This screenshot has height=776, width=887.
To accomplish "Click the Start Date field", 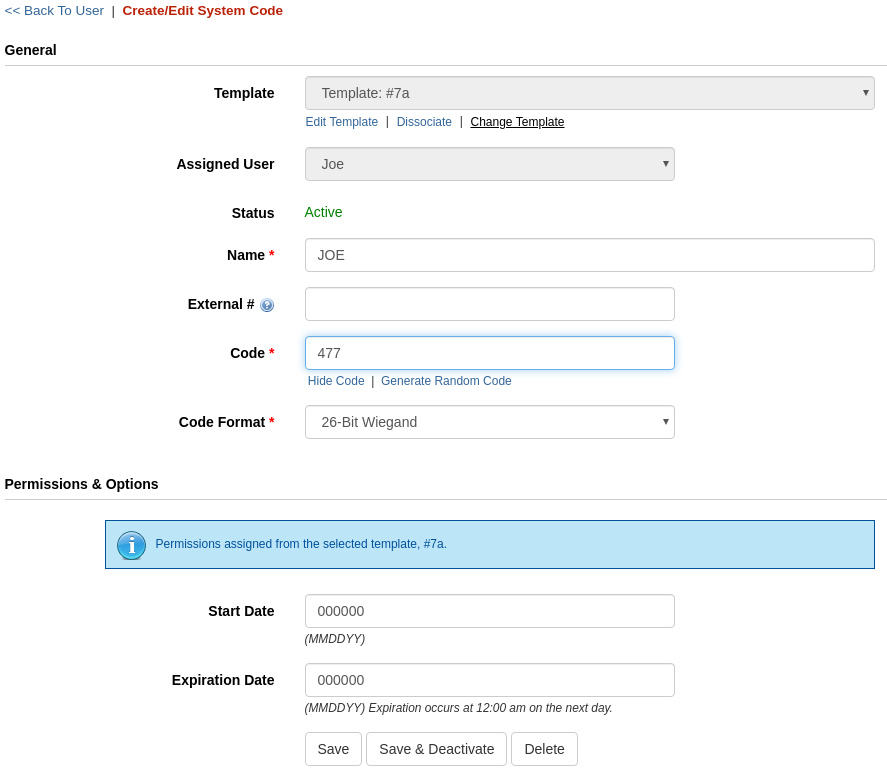I will (x=490, y=611).
